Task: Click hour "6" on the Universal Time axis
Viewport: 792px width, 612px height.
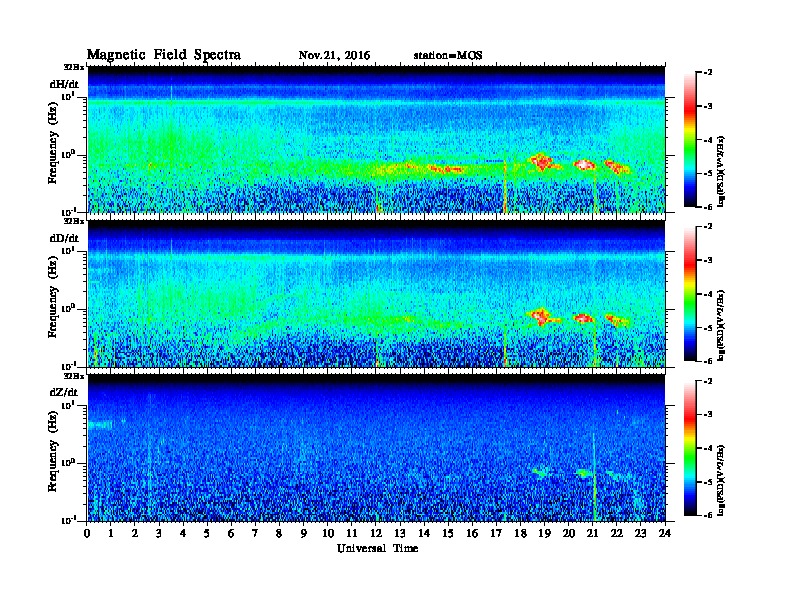Action: point(231,533)
